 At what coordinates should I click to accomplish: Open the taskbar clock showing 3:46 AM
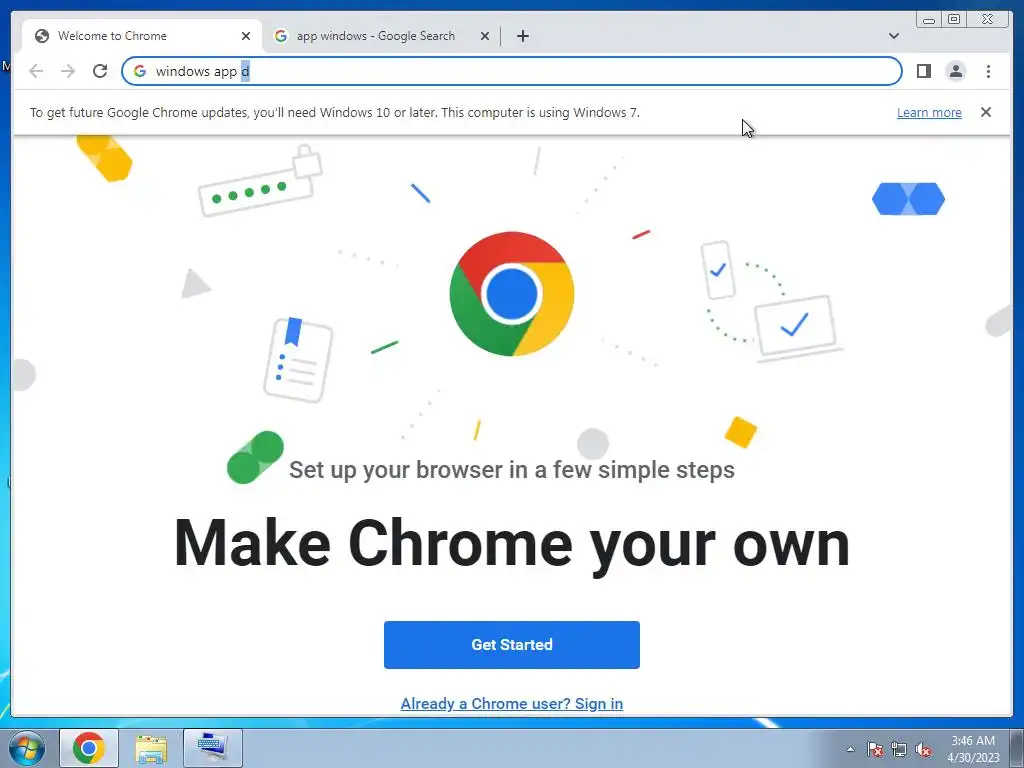(x=973, y=749)
